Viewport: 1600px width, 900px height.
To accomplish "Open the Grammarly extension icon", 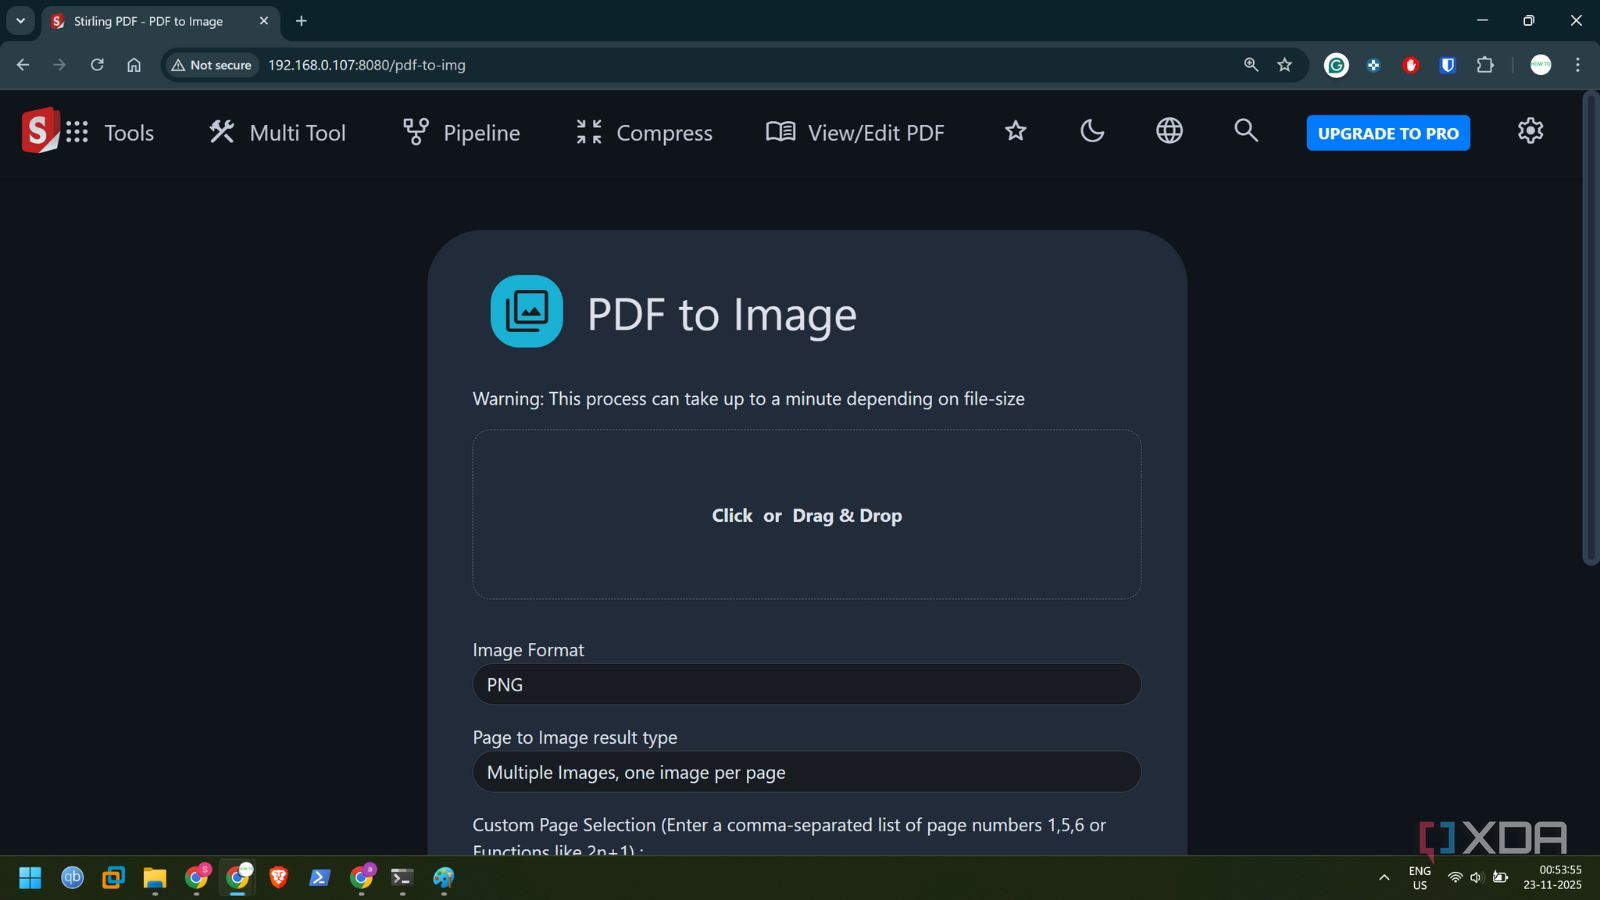I will (x=1336, y=65).
